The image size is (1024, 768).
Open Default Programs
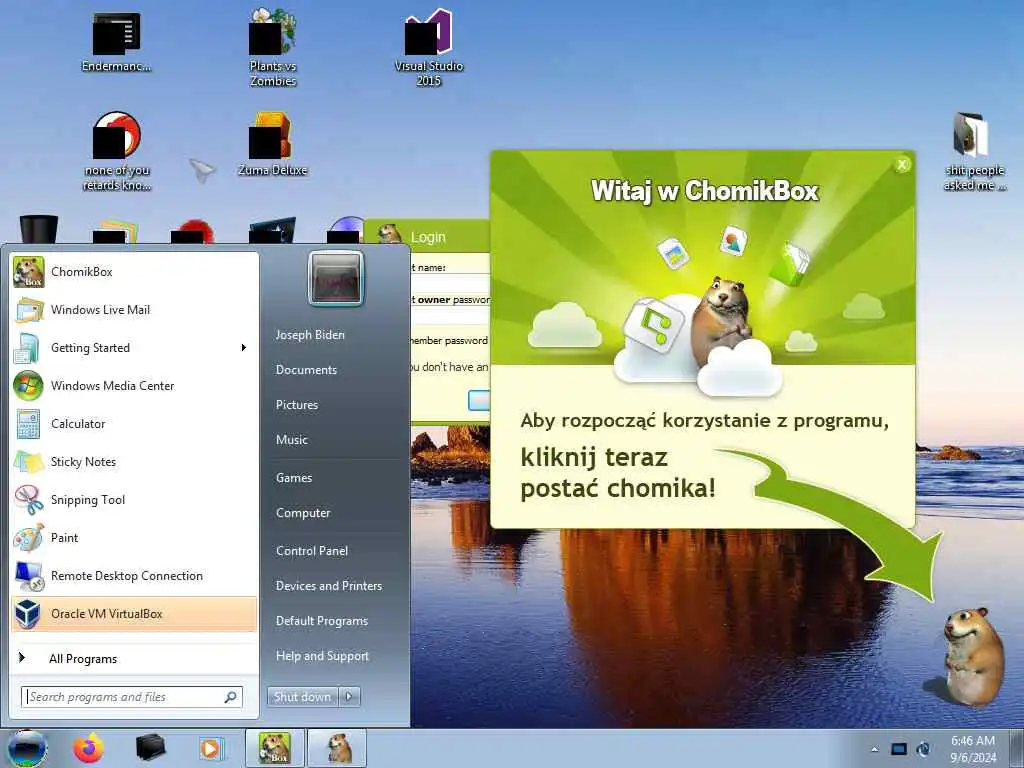click(x=321, y=621)
